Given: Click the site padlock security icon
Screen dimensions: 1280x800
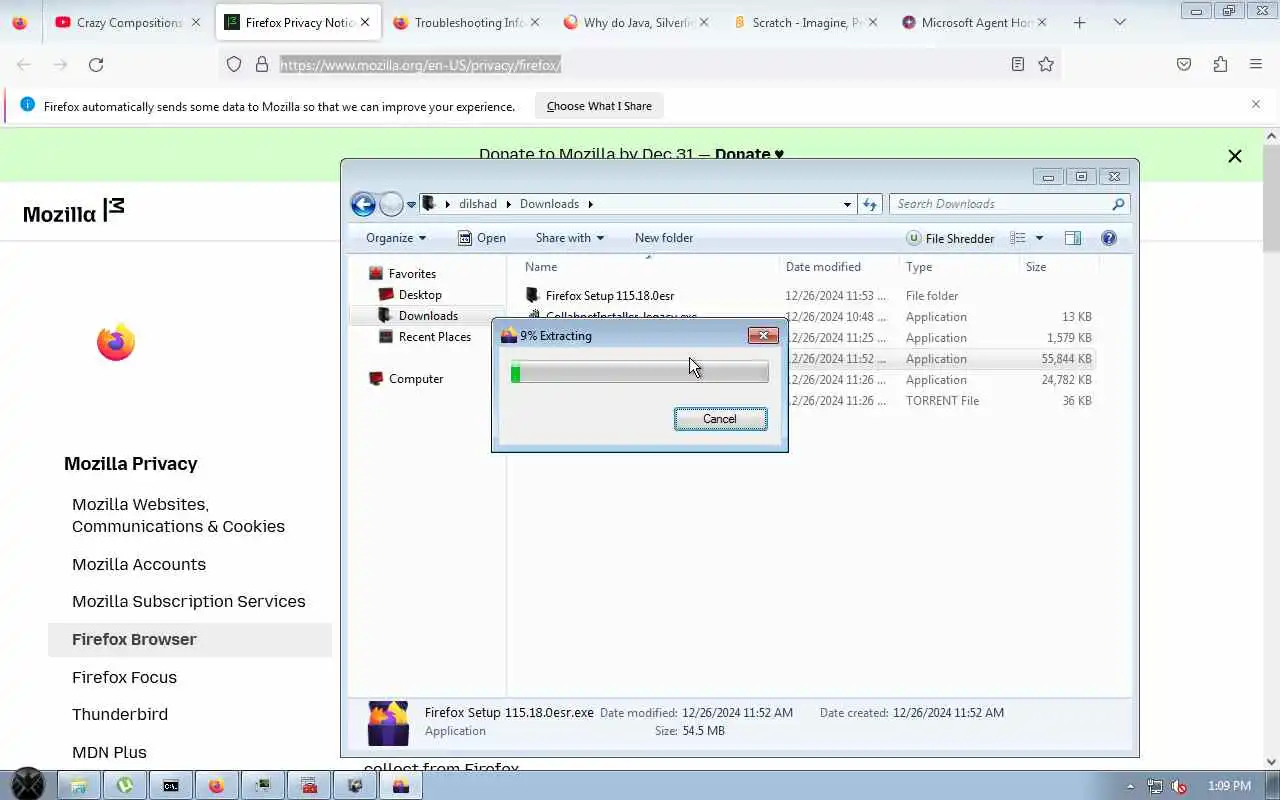Looking at the screenshot, I should pyautogui.click(x=262, y=64).
